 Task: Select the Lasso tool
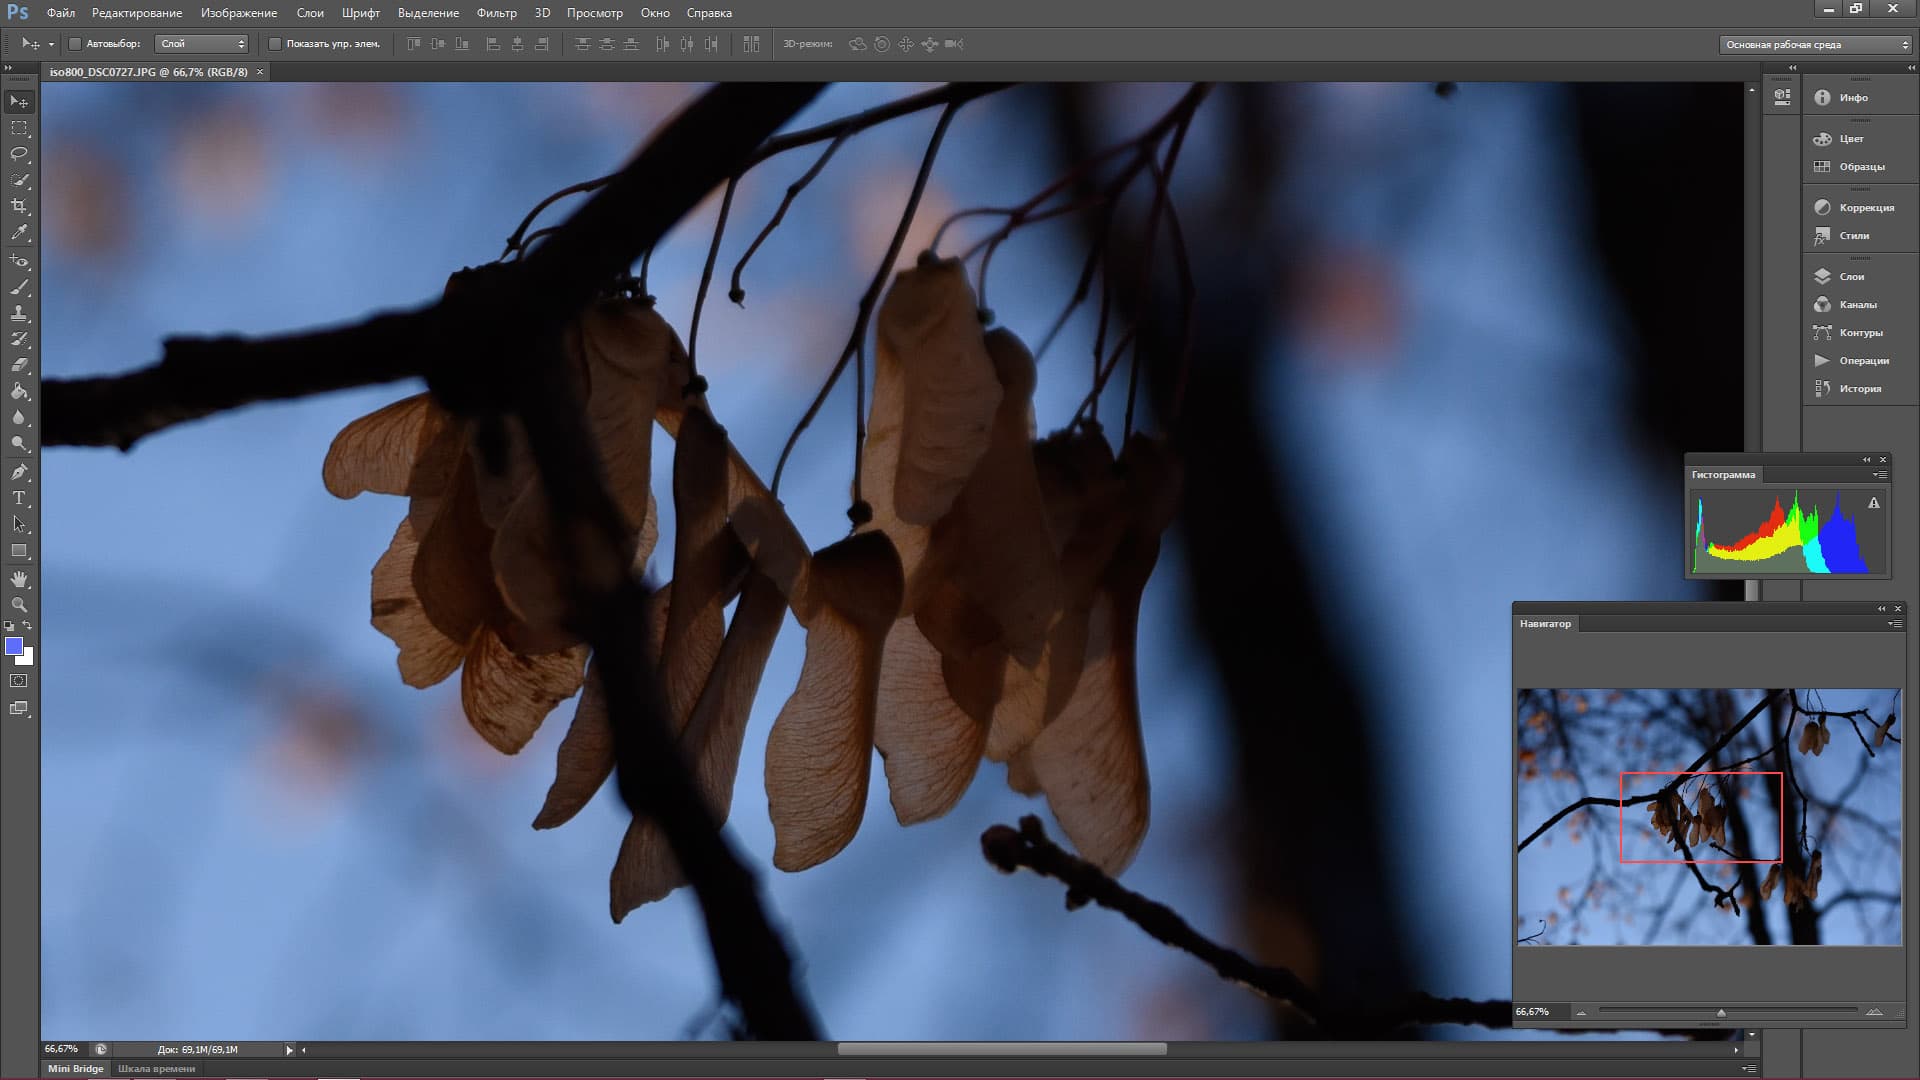(x=19, y=154)
